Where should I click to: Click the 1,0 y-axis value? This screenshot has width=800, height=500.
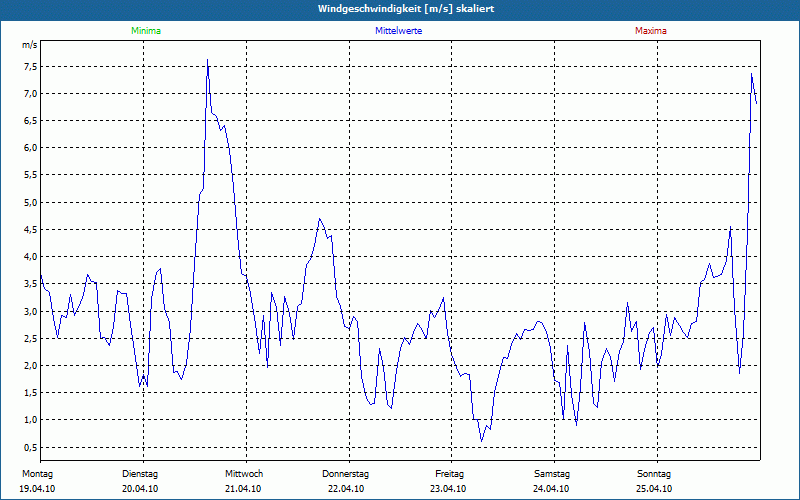(30, 420)
